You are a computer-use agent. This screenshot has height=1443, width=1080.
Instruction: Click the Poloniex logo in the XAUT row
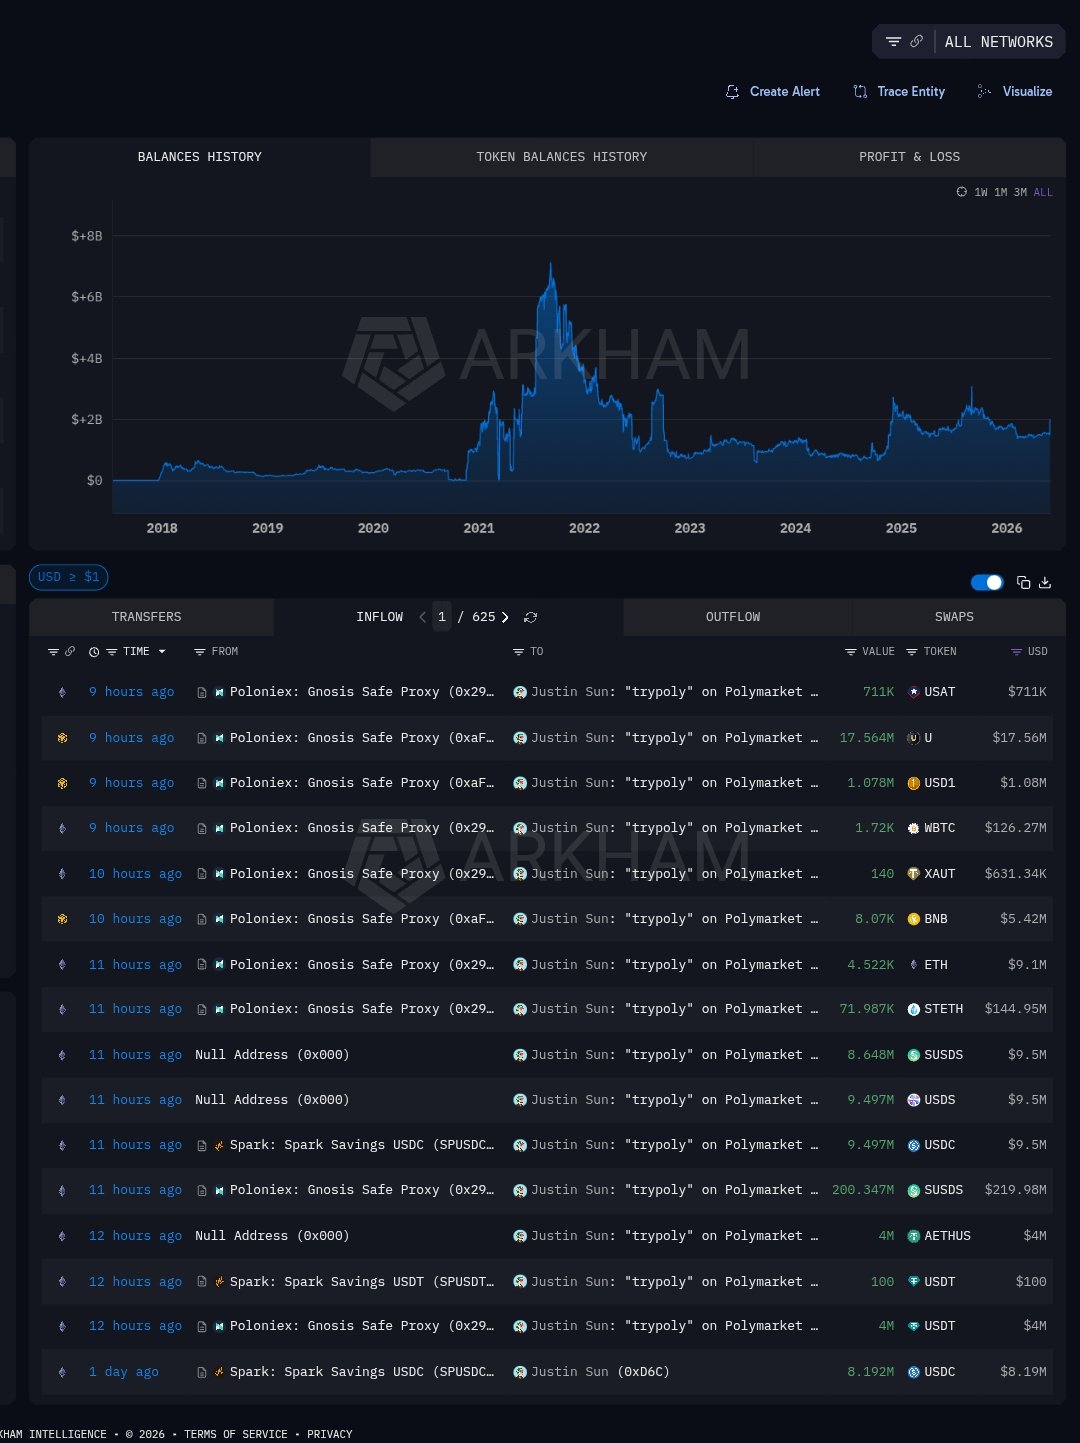[x=219, y=874]
